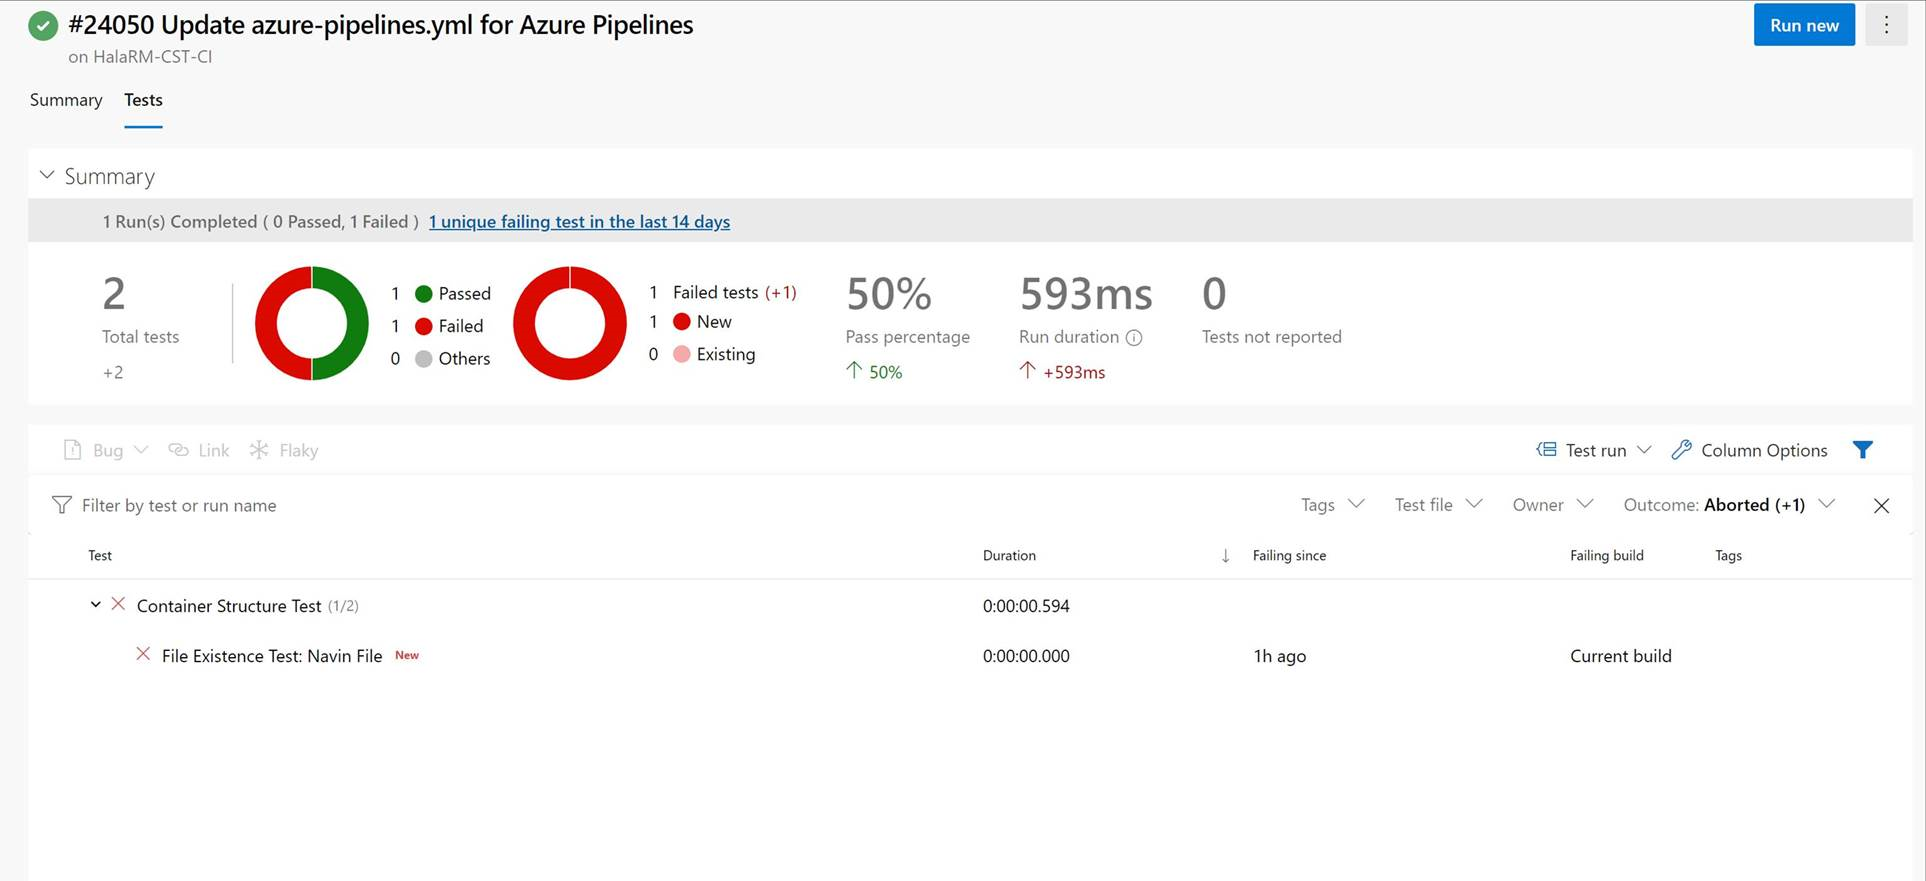This screenshot has width=1926, height=881.
Task: Select the Tests tab
Action: pyautogui.click(x=143, y=100)
